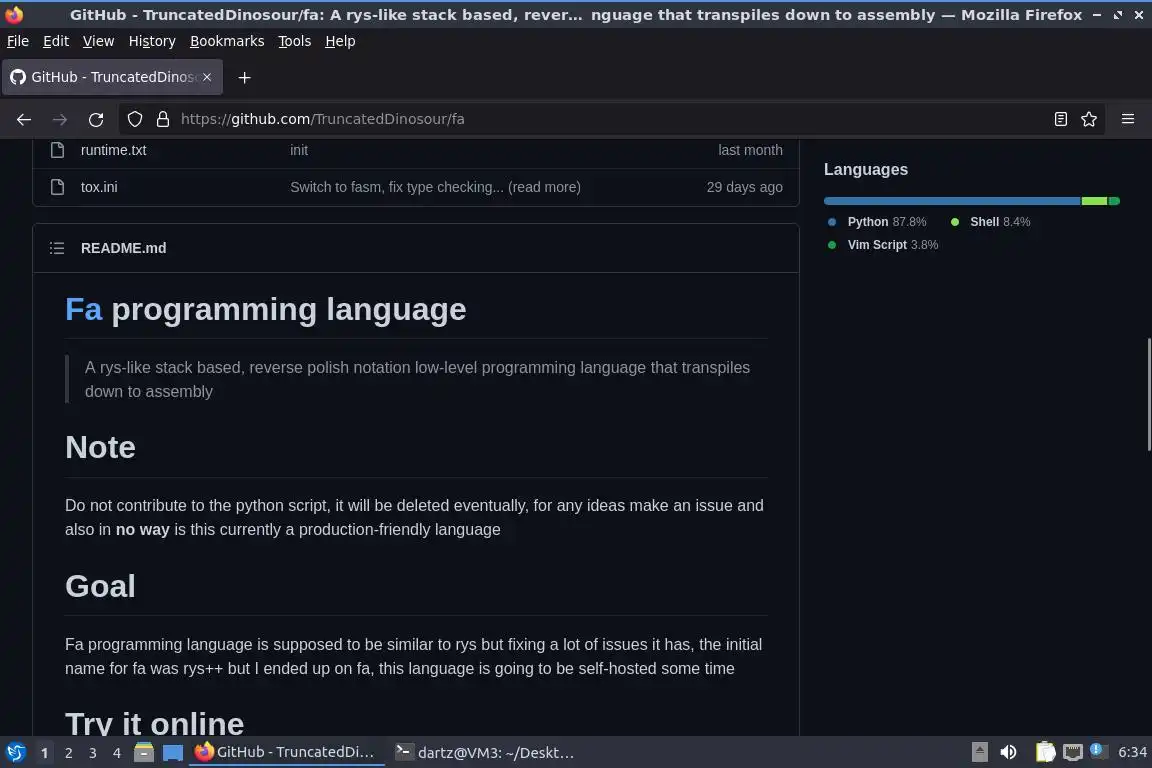Open the runtime.txt file link

pyautogui.click(x=113, y=150)
